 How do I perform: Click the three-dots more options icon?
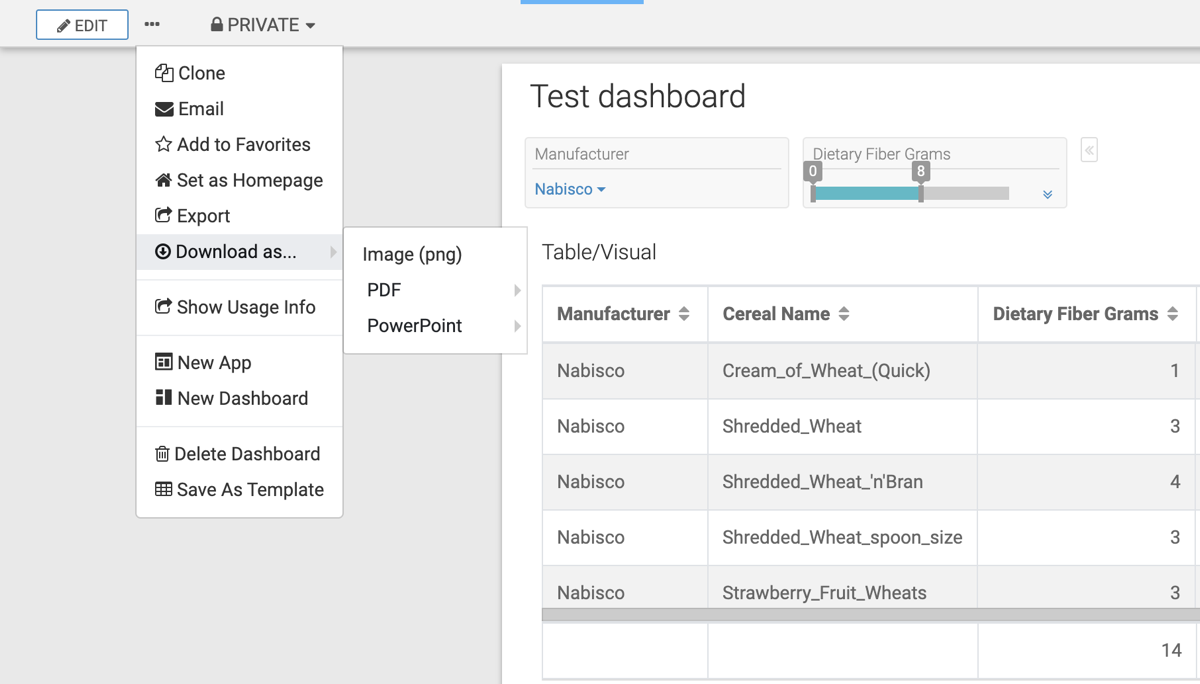152,24
